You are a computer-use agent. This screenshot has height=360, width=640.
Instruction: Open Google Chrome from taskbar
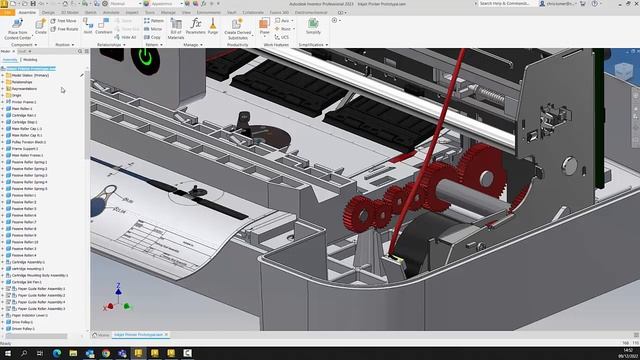click(x=106, y=353)
